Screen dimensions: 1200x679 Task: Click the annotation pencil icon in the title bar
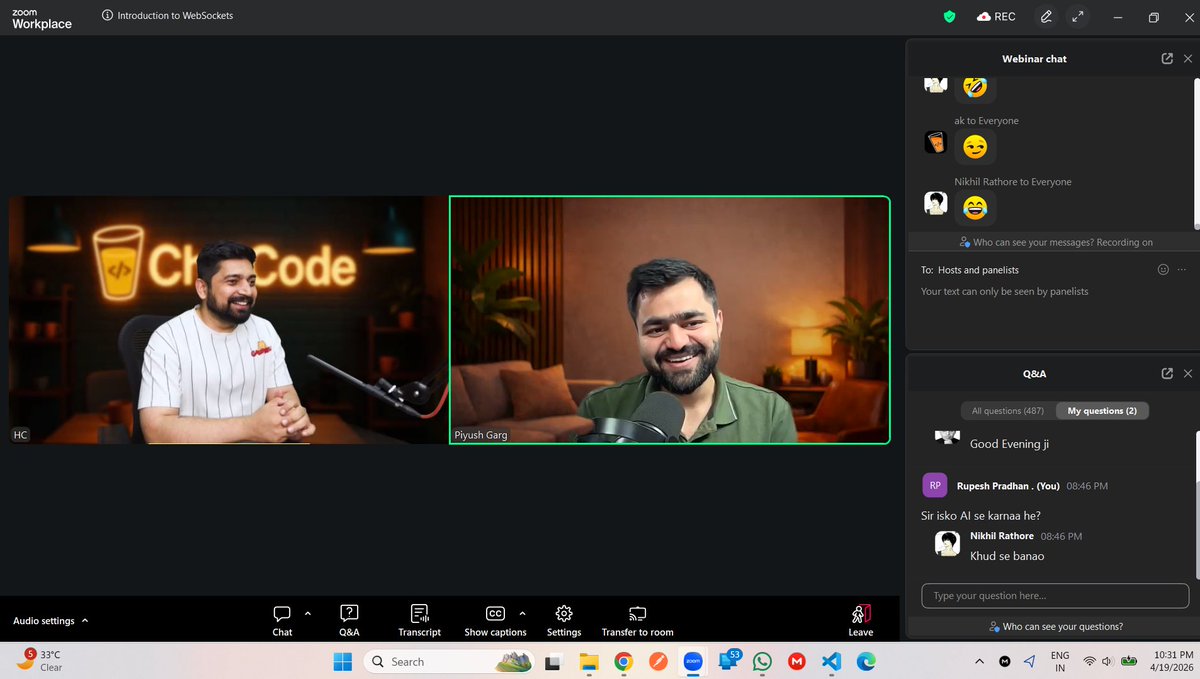tap(1045, 16)
